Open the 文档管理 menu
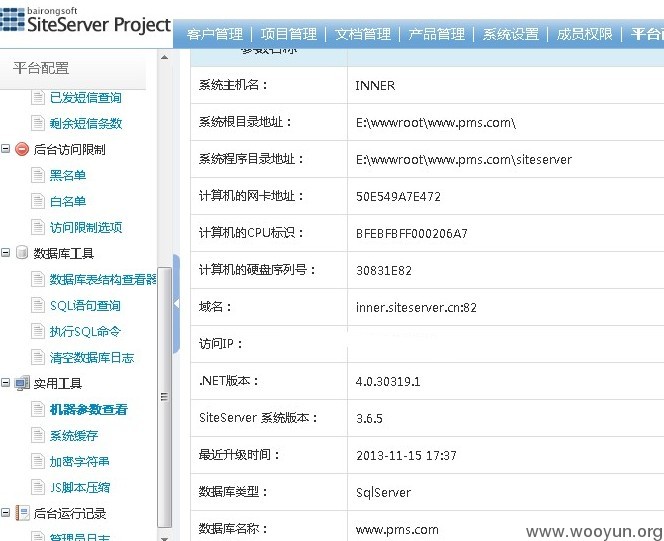664x541 pixels. 363,34
